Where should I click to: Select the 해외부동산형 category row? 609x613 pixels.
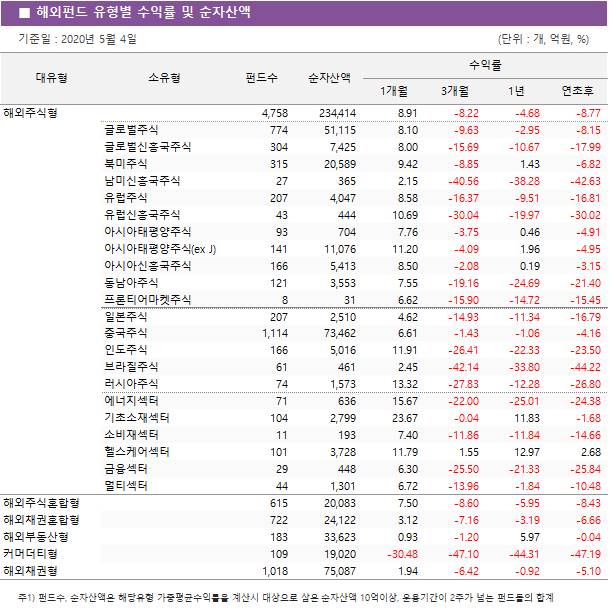[36, 536]
